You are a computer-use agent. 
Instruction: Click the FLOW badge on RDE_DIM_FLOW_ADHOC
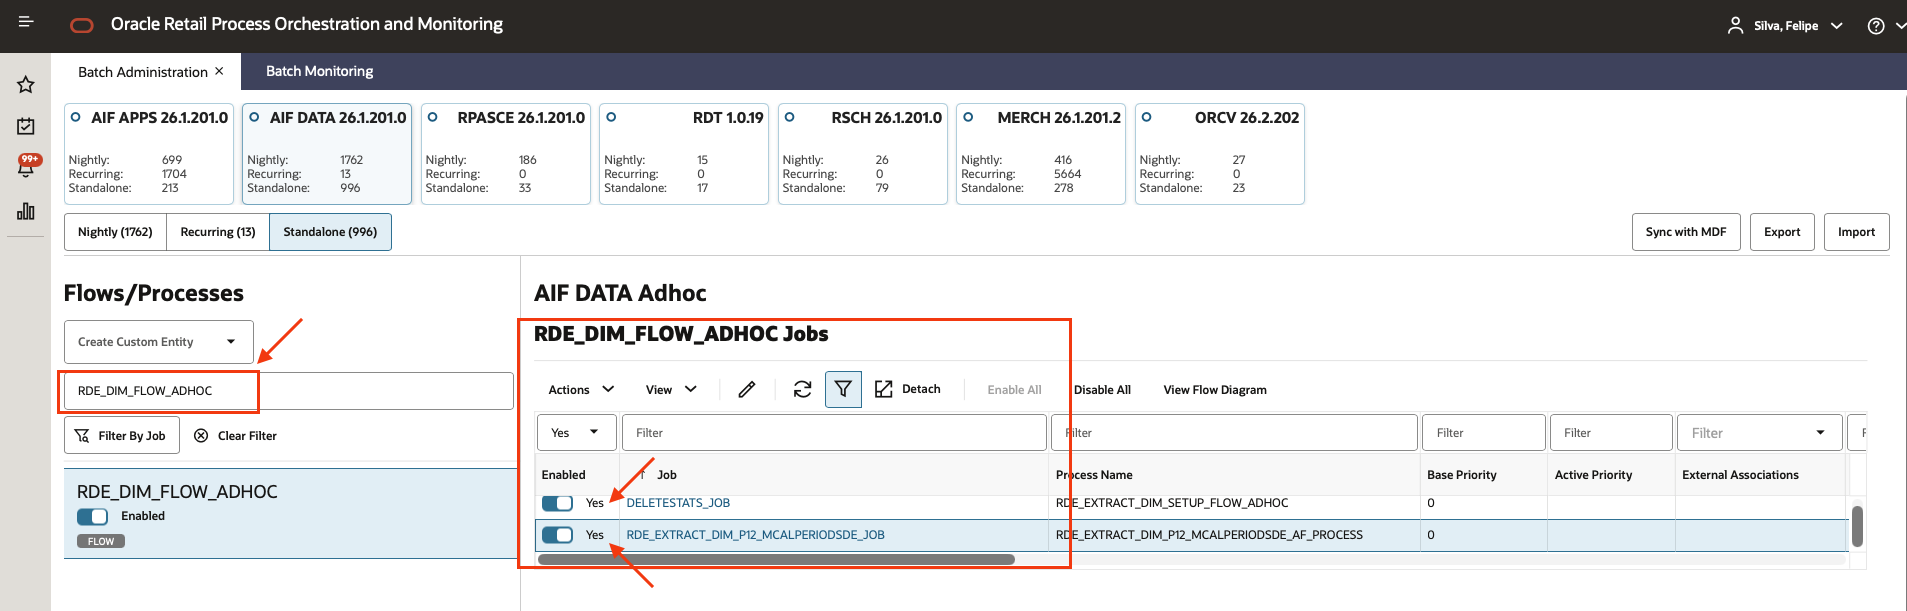(101, 541)
